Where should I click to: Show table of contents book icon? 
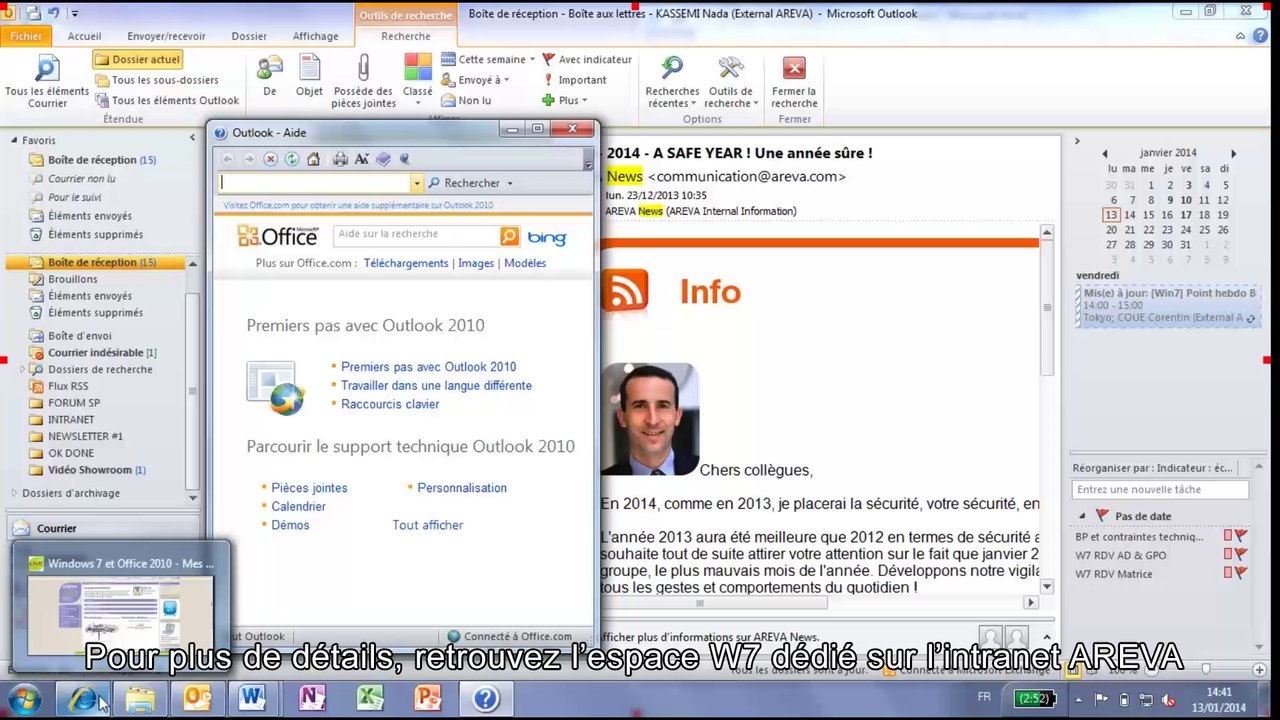click(x=383, y=159)
